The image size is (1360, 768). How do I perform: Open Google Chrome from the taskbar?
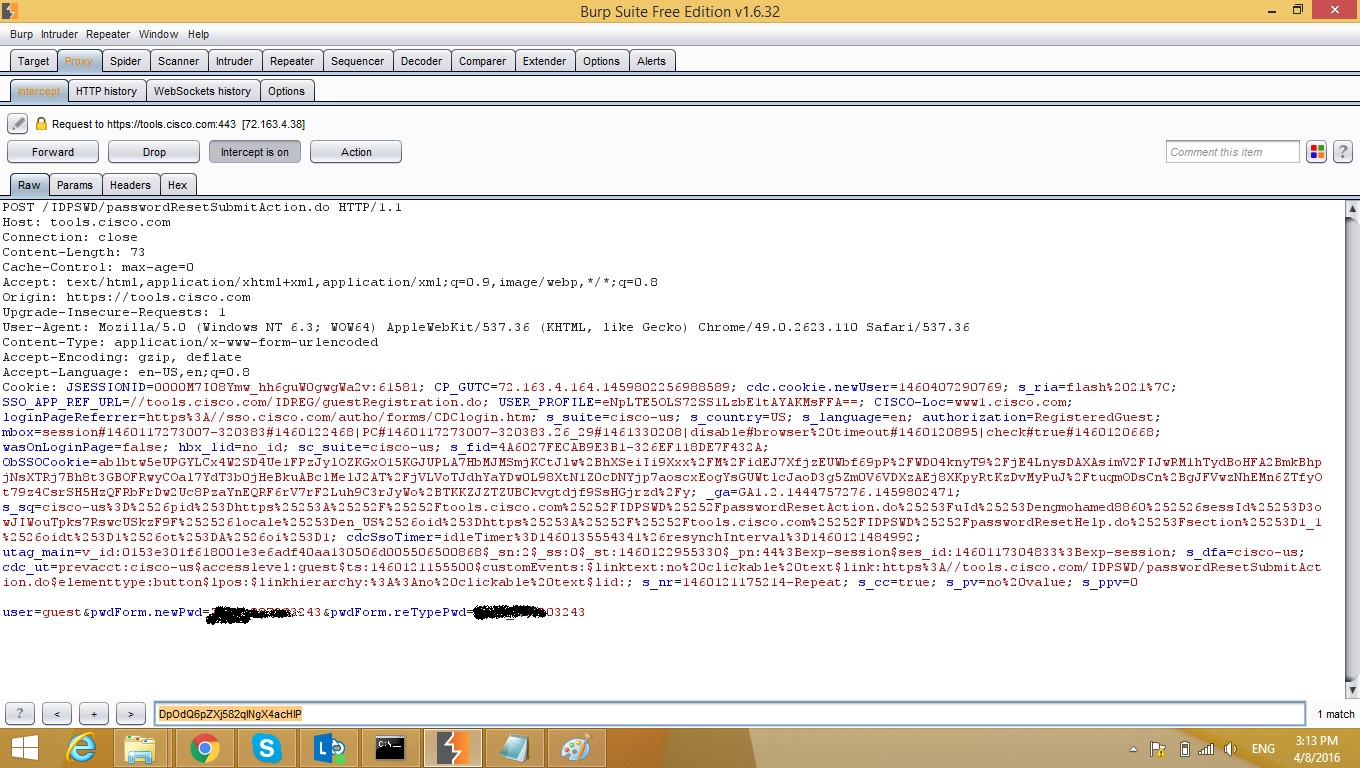[x=205, y=748]
